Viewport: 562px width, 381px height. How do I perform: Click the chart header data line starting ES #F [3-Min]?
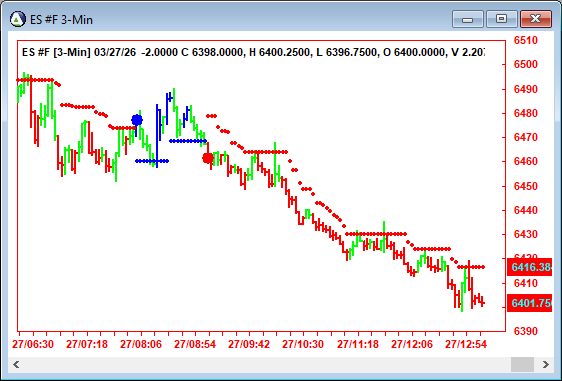pyautogui.click(x=253, y=52)
